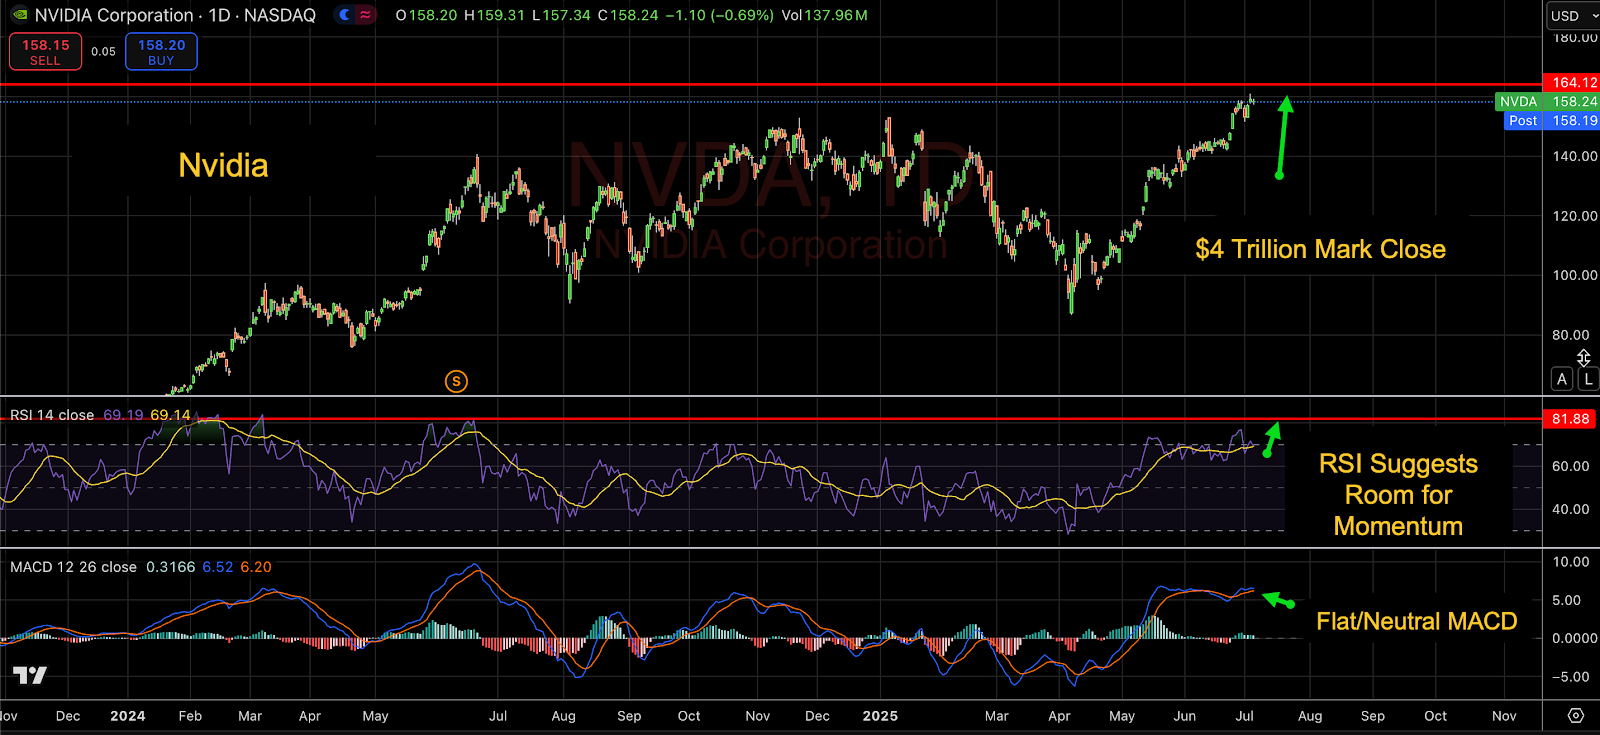Click the RSI moving average value 69.14
The image size is (1600, 735).
[x=170, y=415]
